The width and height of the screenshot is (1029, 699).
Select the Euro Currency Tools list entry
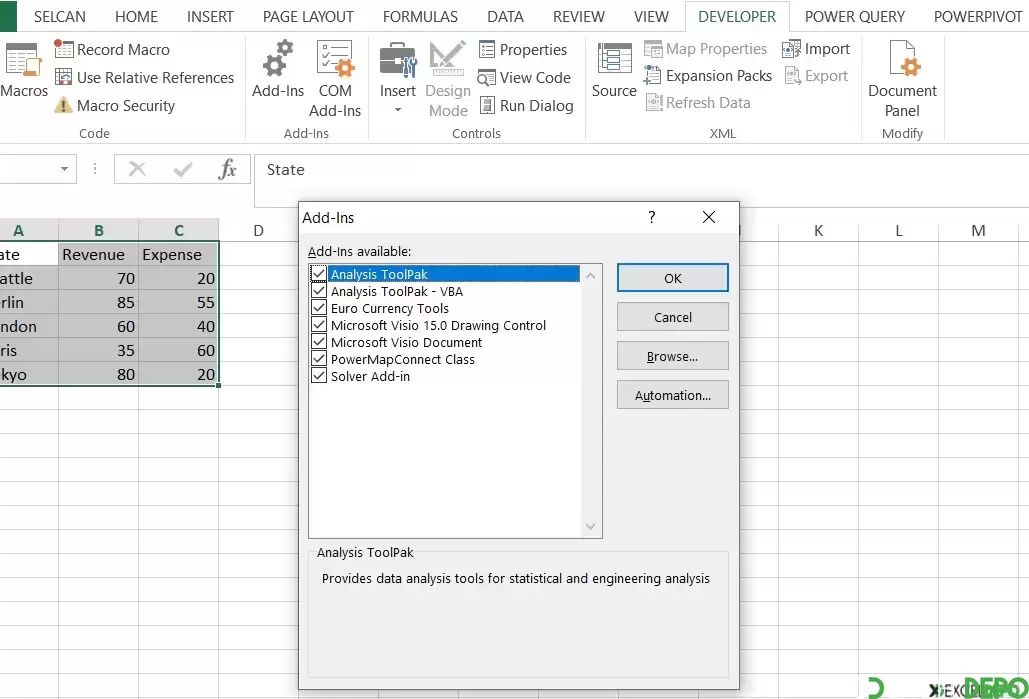pos(390,308)
